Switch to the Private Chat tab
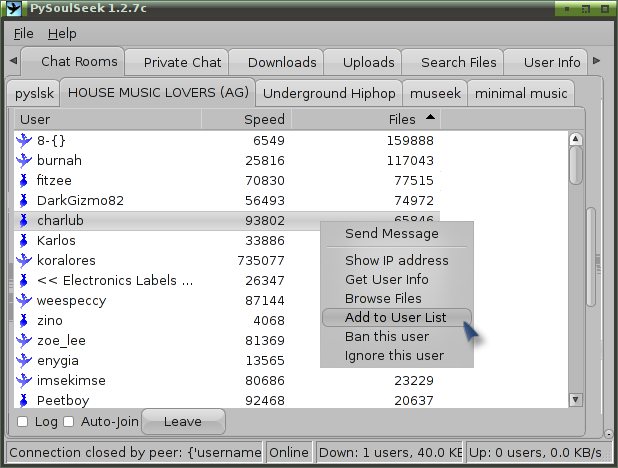Screen dimensions: 618x468 pos(176,62)
